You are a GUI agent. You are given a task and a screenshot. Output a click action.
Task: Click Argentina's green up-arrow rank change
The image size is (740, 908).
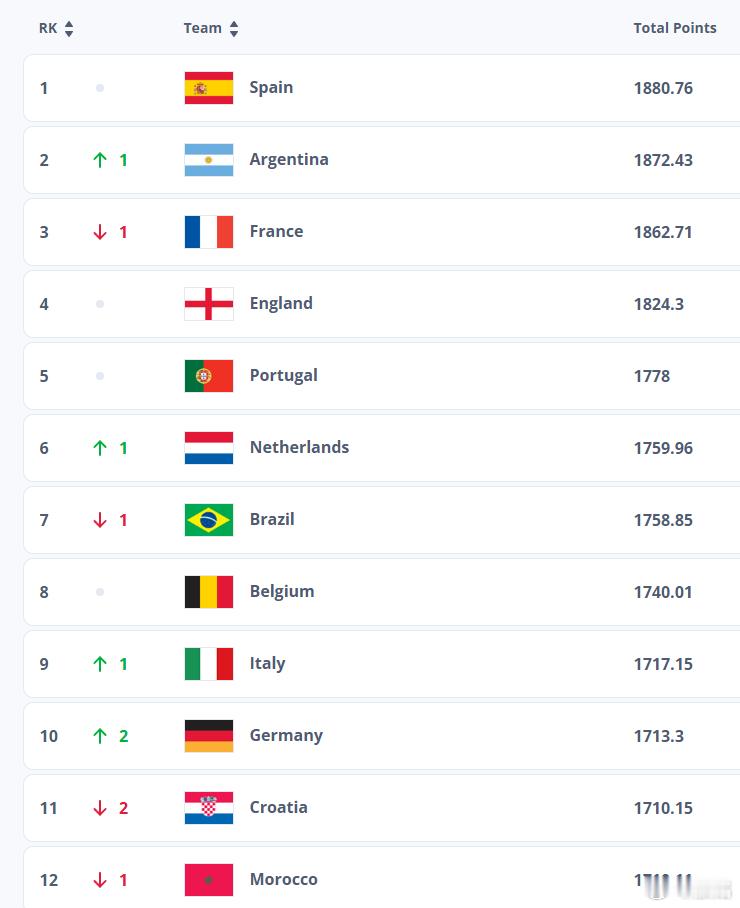coord(100,160)
